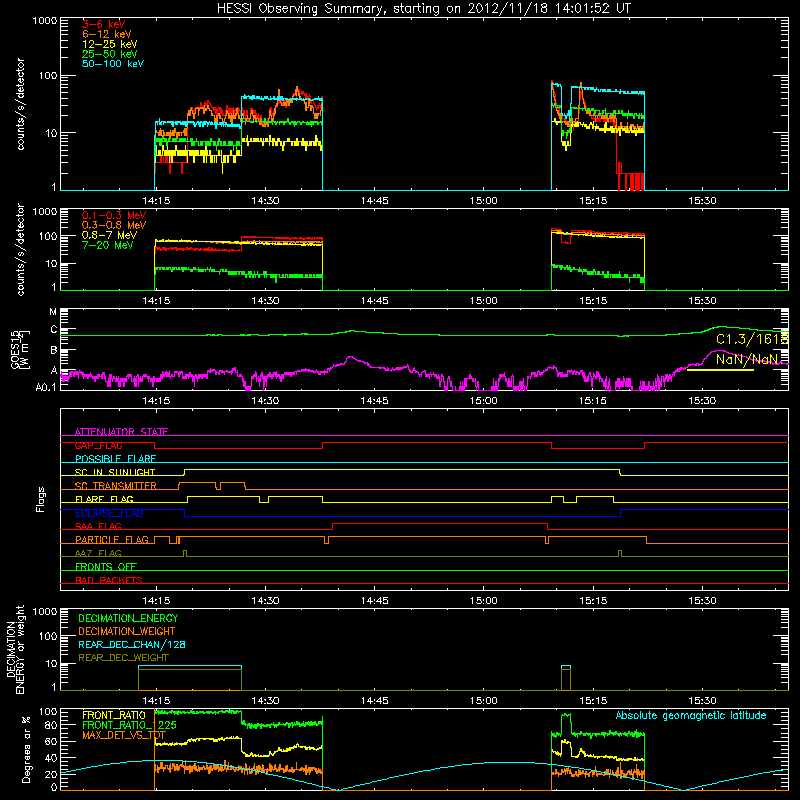Click the 15:30 tick under the GOES plot

[x=702, y=401]
